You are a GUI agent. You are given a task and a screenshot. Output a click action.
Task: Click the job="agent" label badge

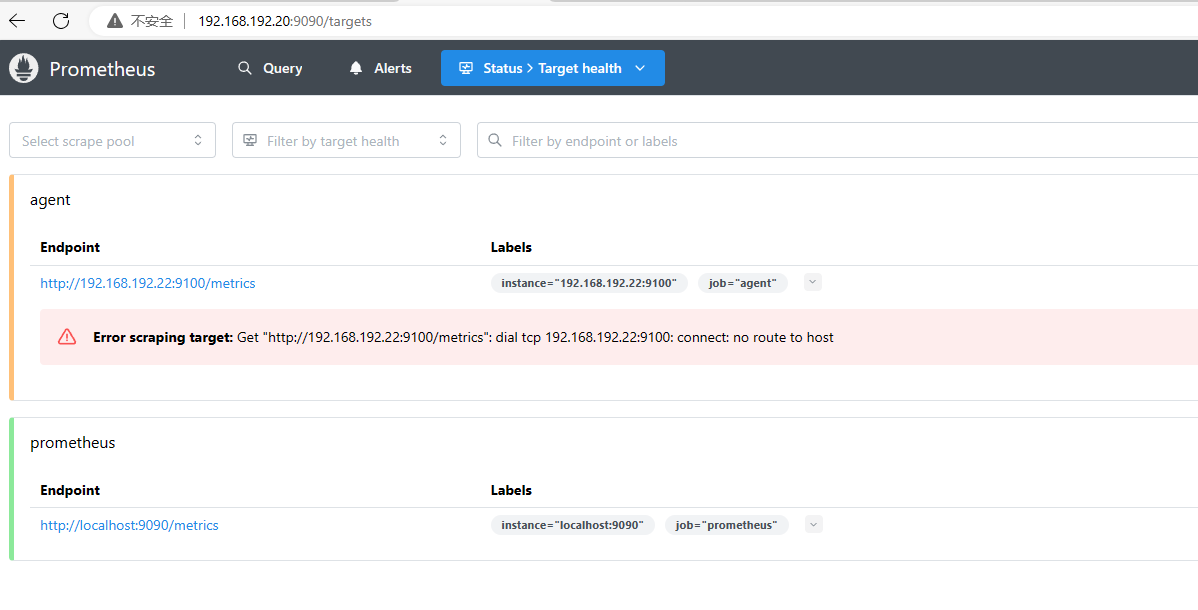[x=743, y=283]
